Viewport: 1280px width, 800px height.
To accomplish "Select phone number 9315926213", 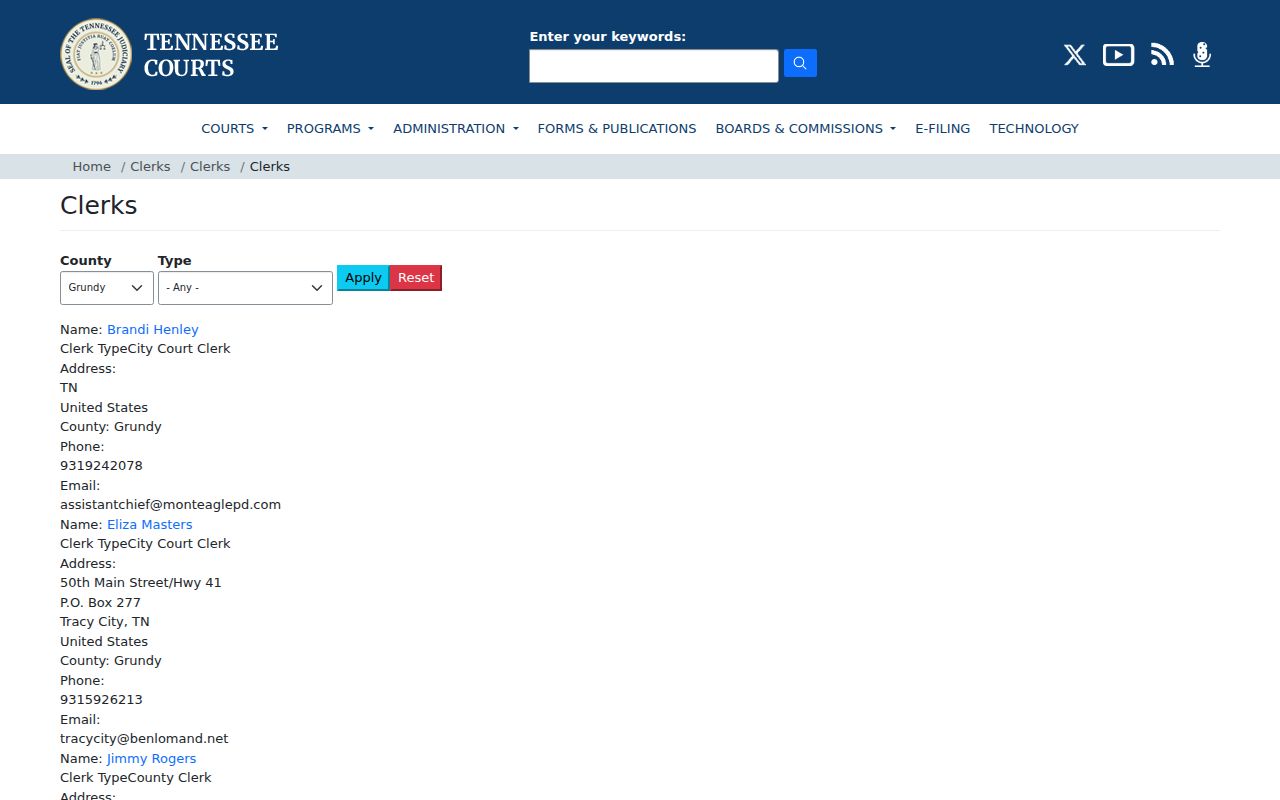I will [x=101, y=699].
